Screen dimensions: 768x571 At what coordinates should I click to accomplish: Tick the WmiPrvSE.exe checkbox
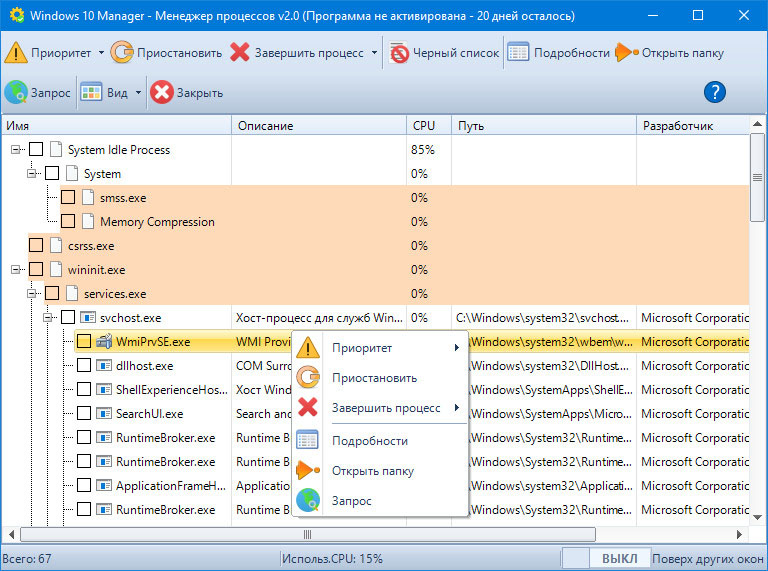[x=84, y=341]
